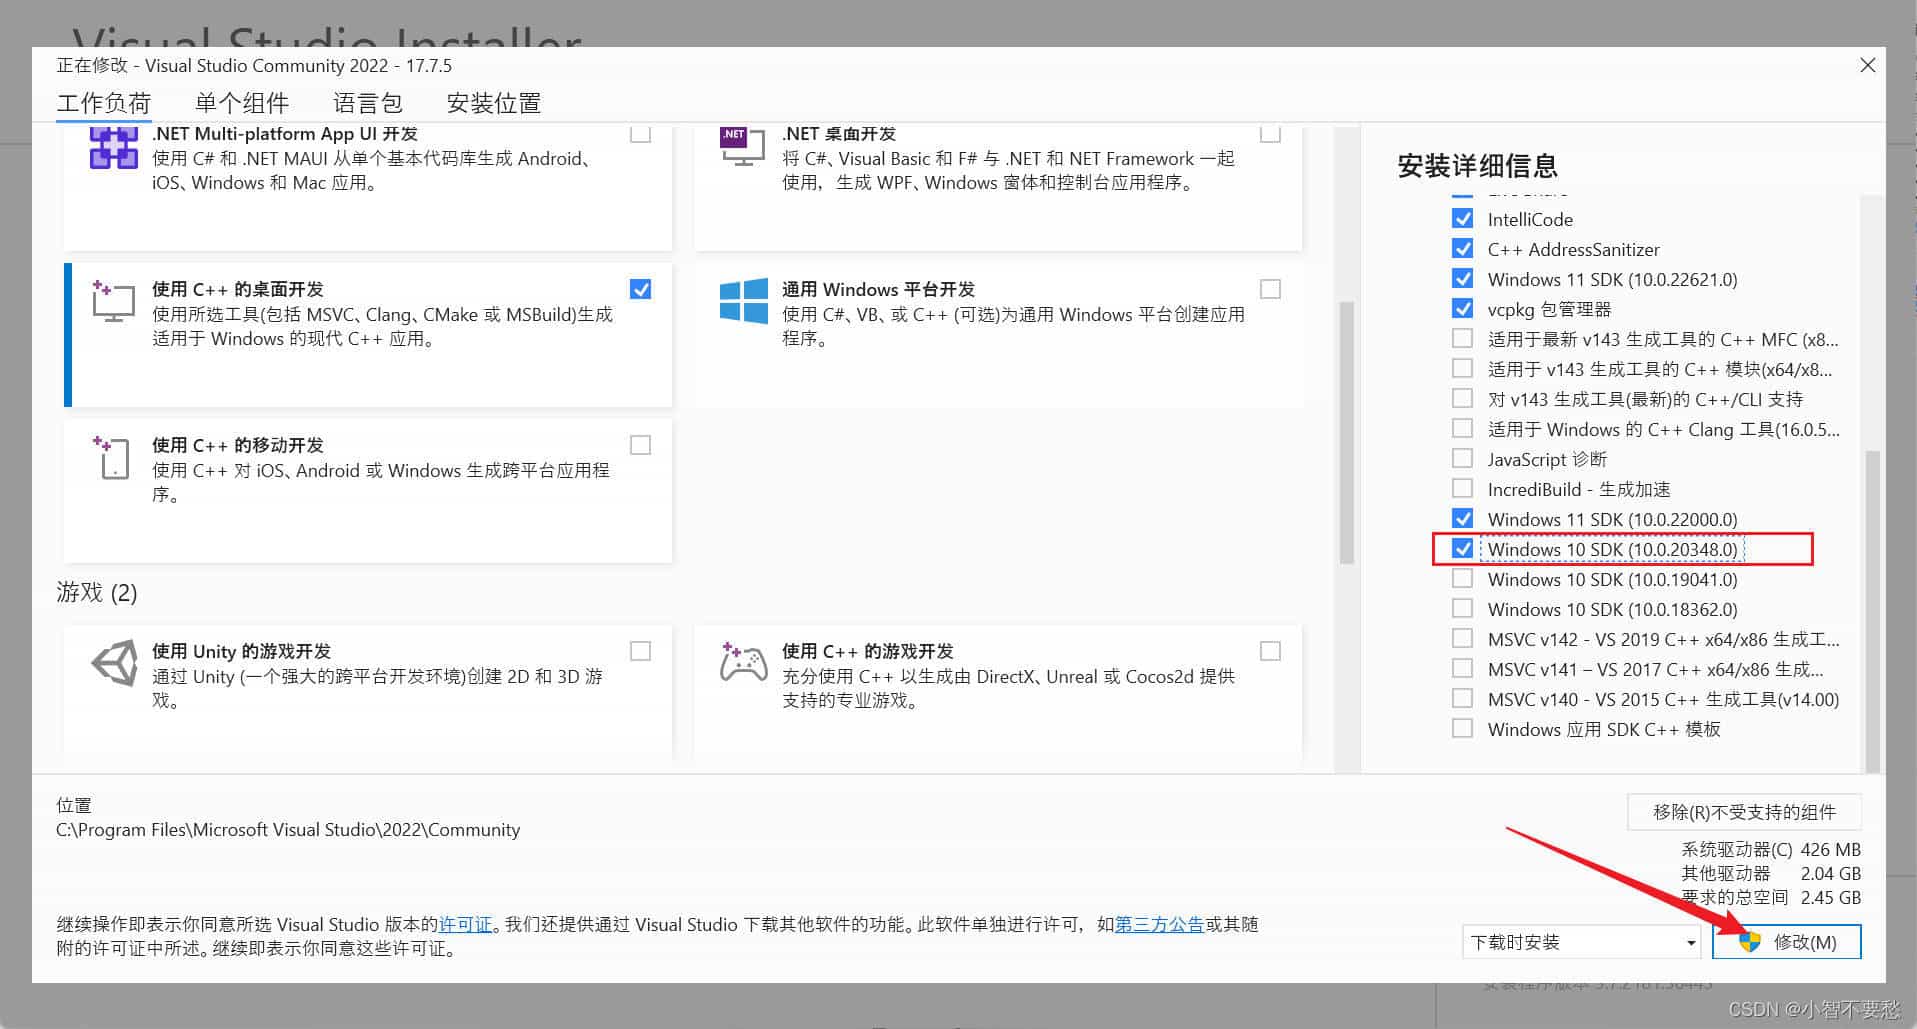Click the 修改(M) button
The width and height of the screenshot is (1917, 1029).
[x=1787, y=942]
